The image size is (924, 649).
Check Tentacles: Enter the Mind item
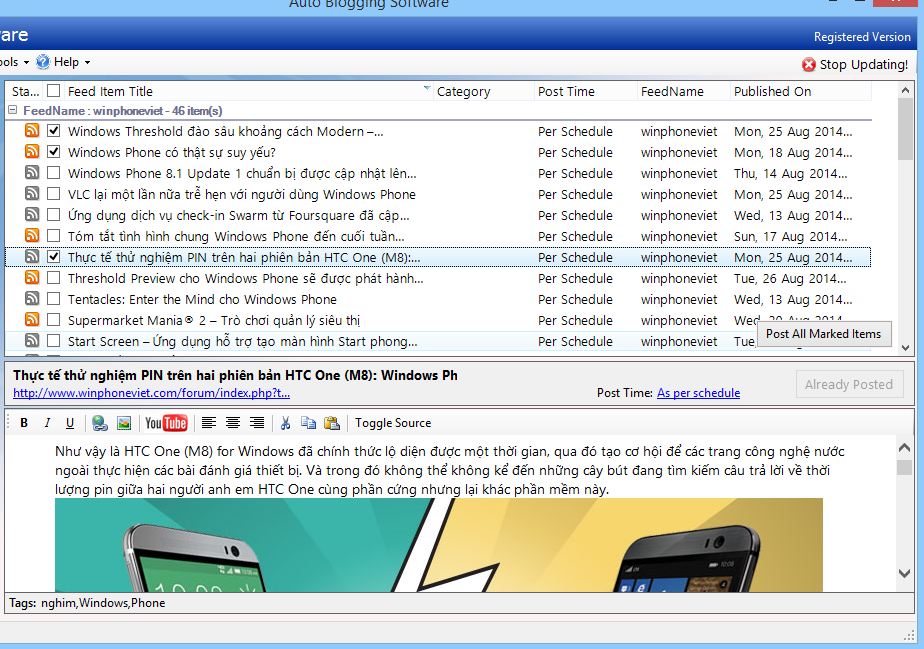54,299
